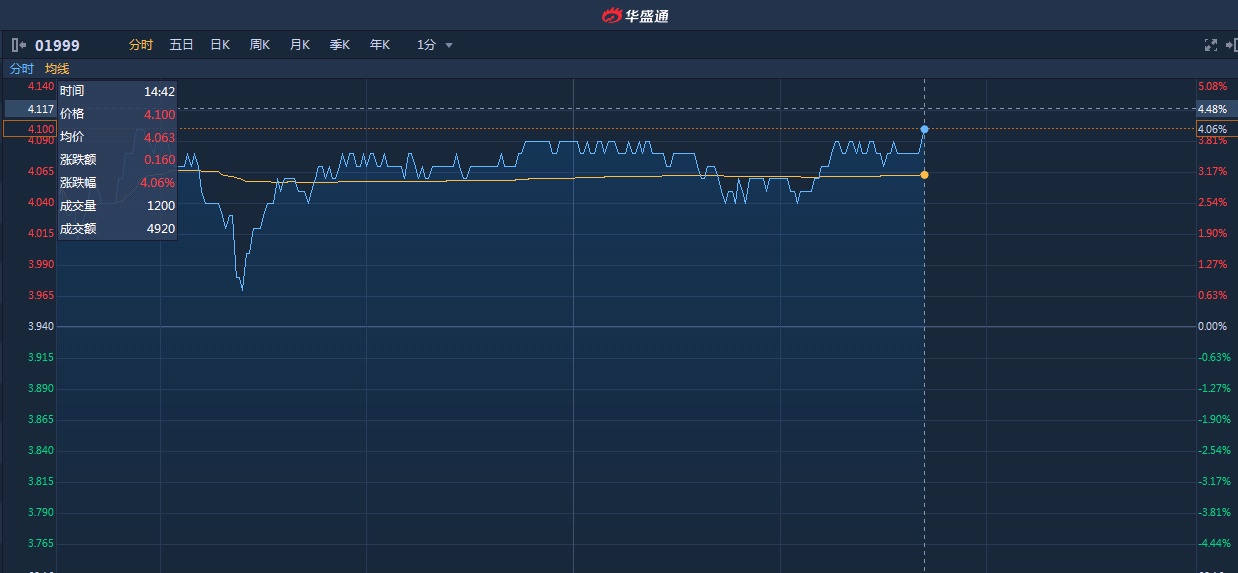
Task: Click the blue price marker dot on chart
Action: click(x=924, y=129)
